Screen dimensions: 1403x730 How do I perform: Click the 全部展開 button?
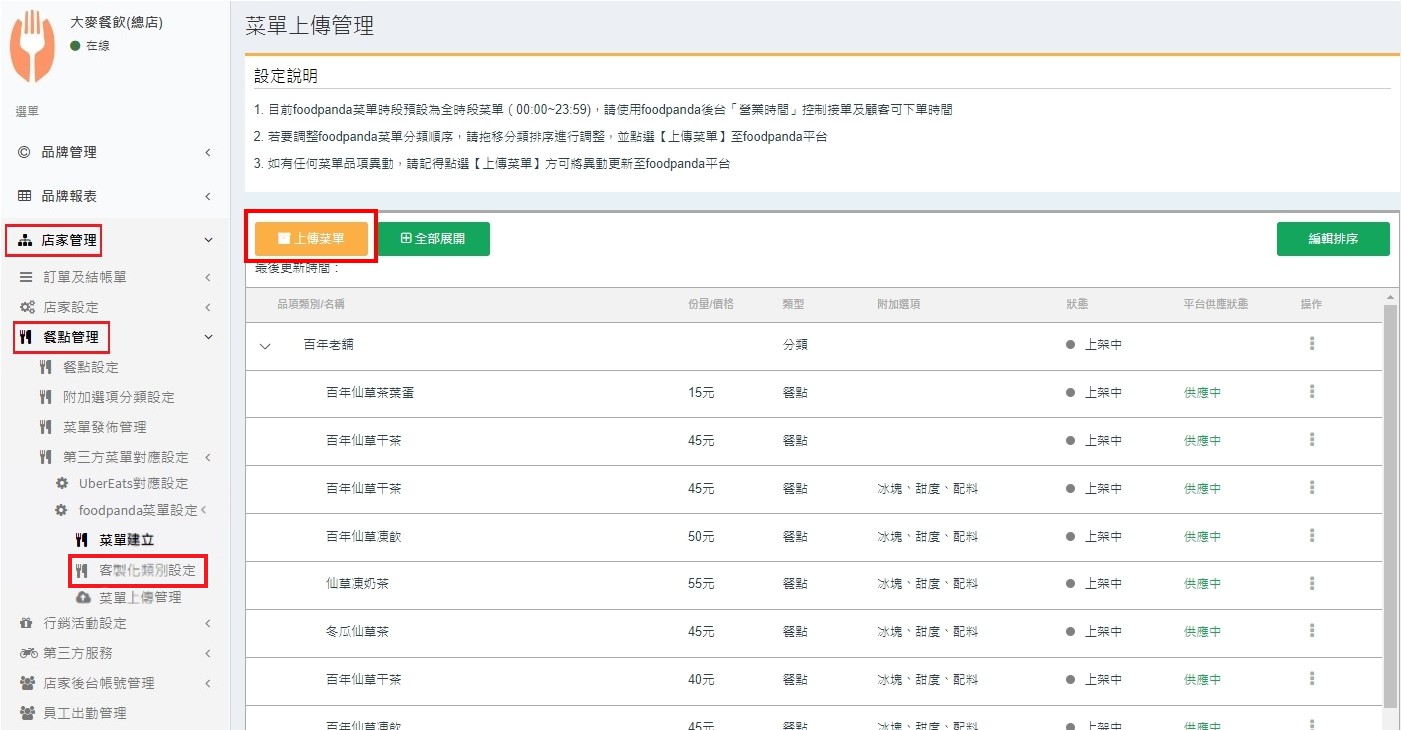coord(433,239)
